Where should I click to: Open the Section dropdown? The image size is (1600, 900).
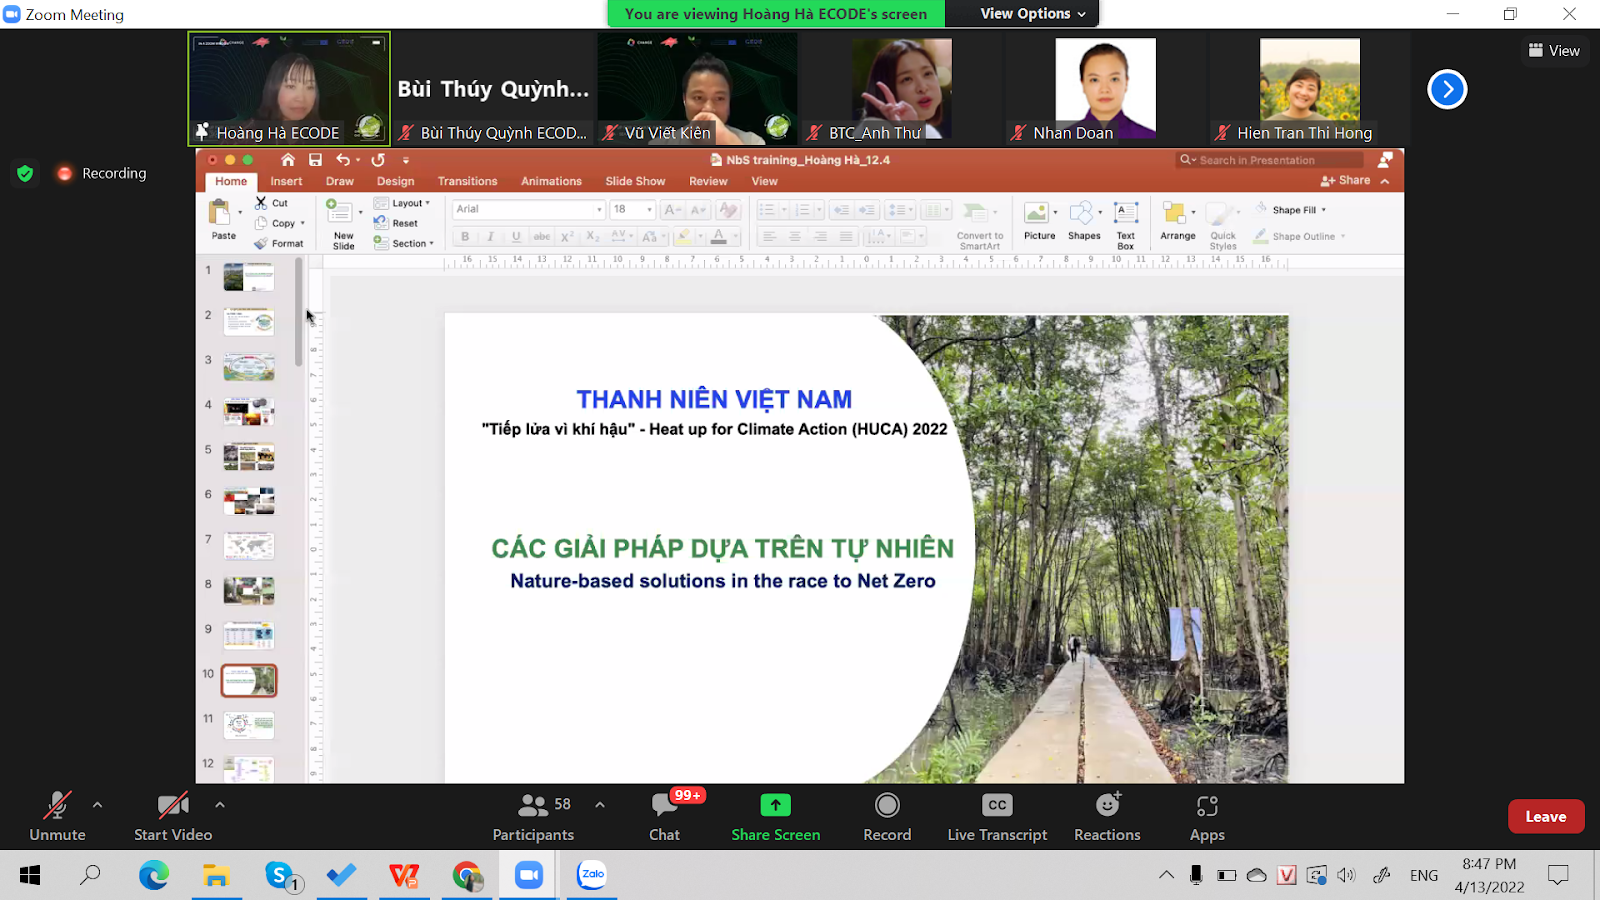(405, 243)
